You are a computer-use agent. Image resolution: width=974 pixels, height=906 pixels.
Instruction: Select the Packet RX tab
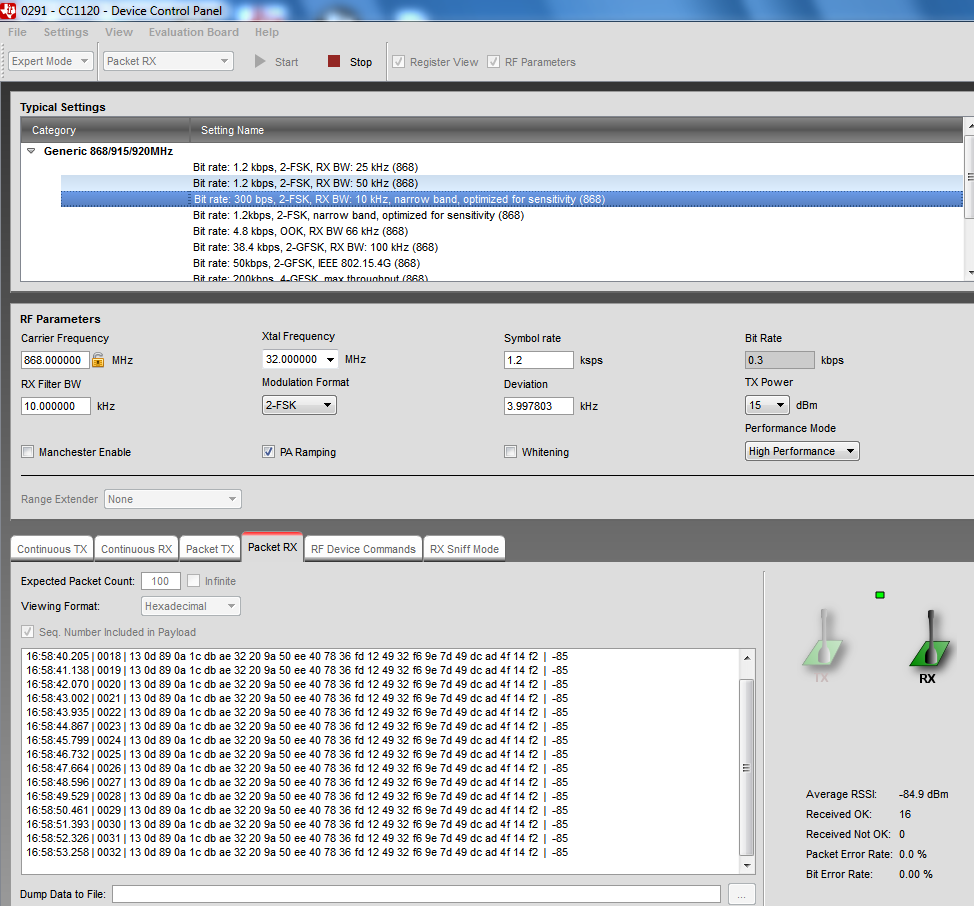272,546
